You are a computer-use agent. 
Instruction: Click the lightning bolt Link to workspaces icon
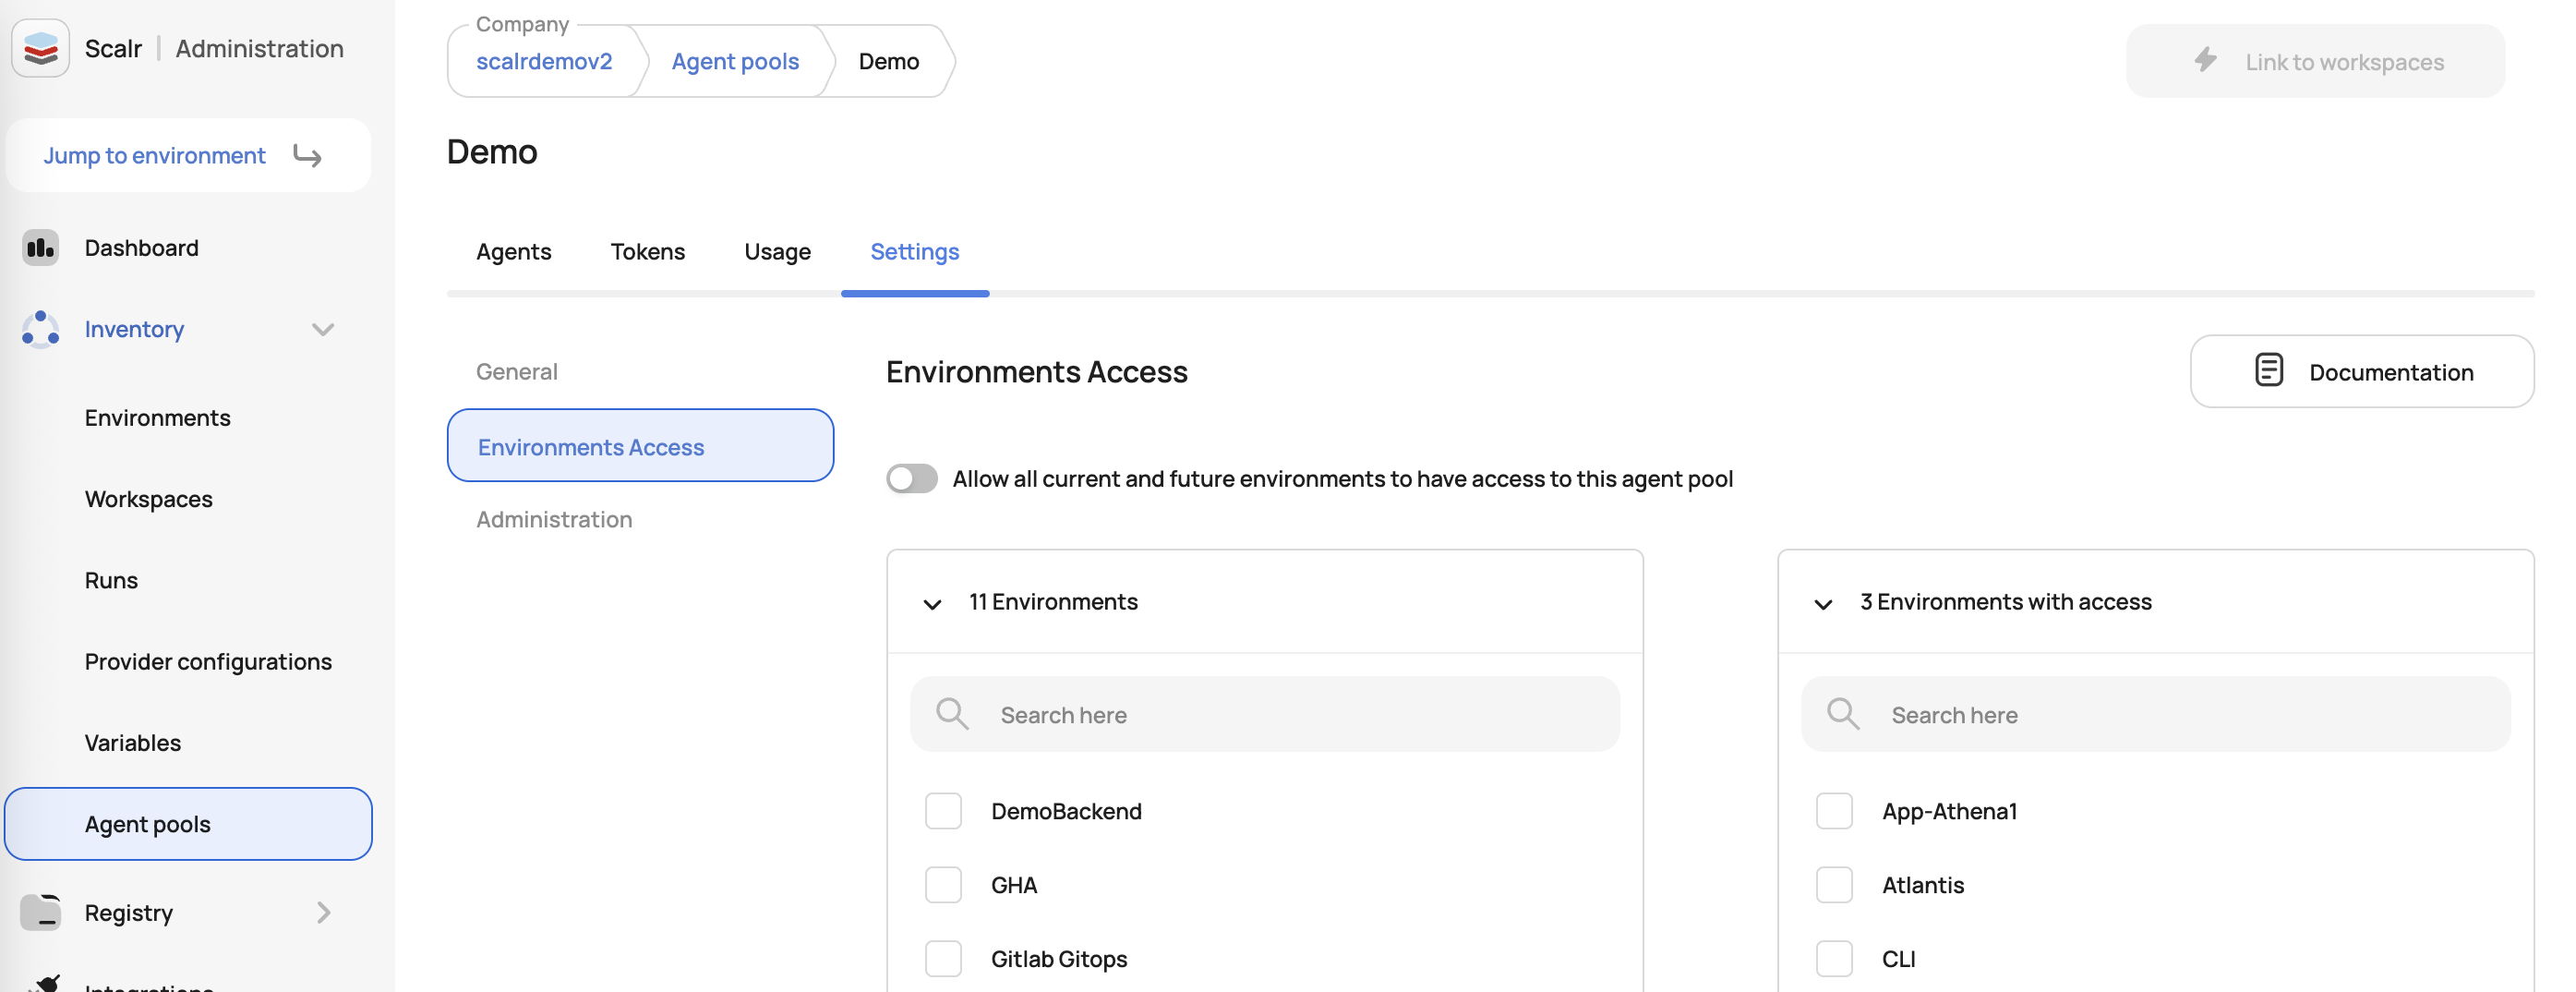(2205, 60)
